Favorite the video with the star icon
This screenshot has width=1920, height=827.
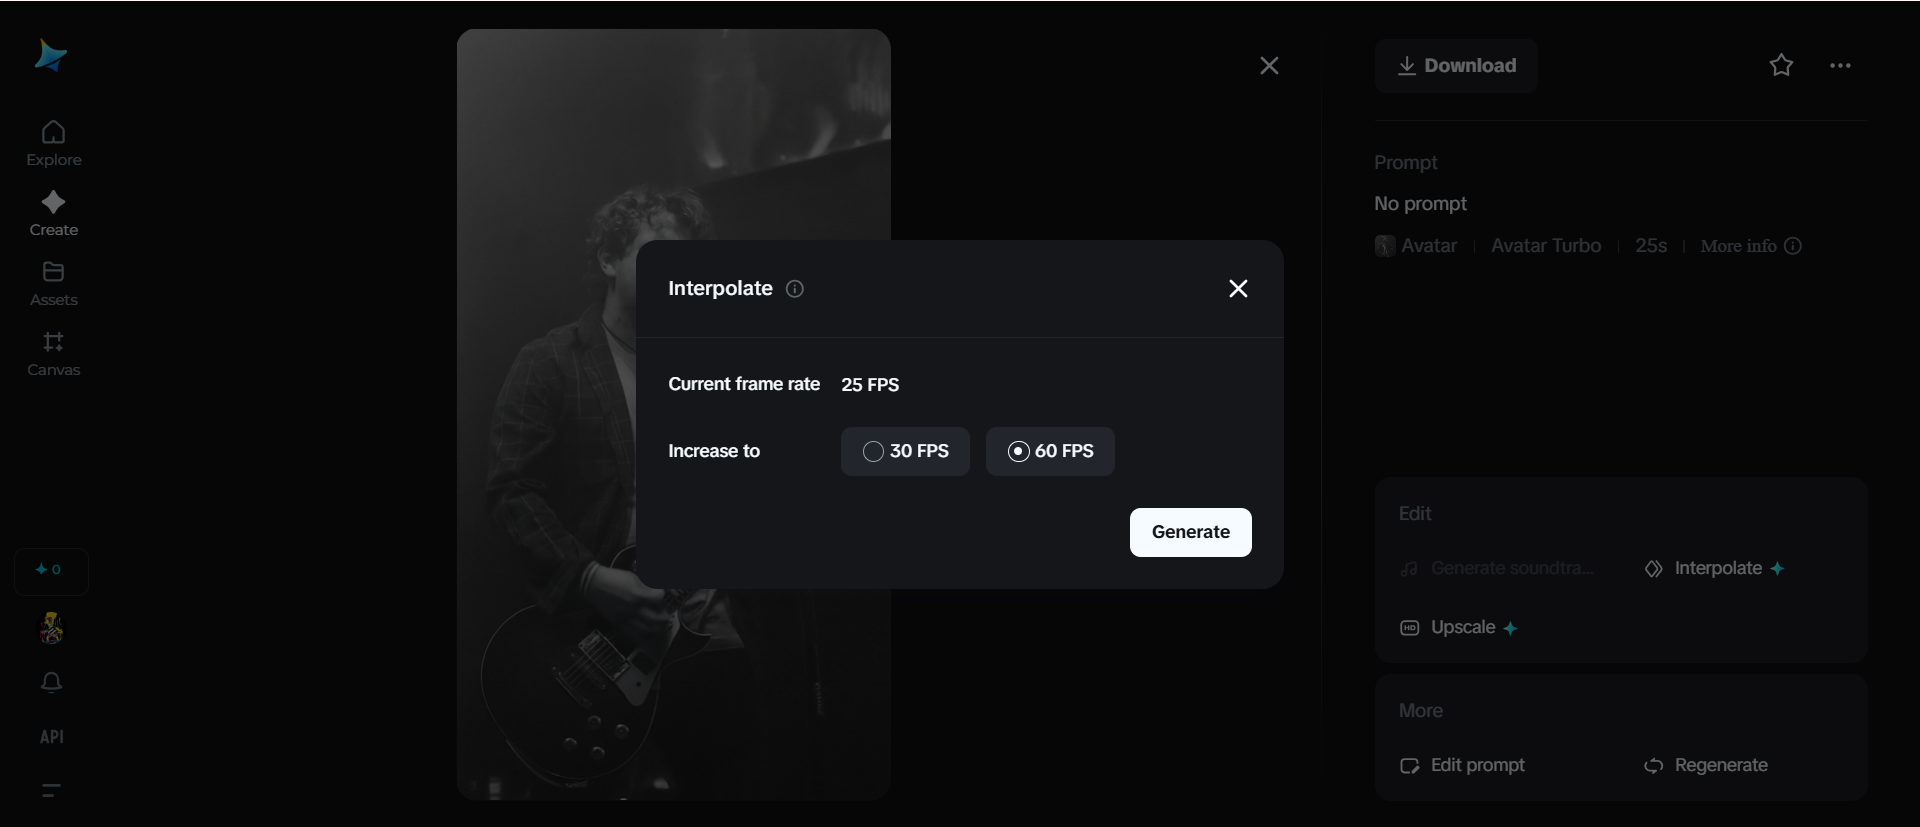pos(1782,65)
